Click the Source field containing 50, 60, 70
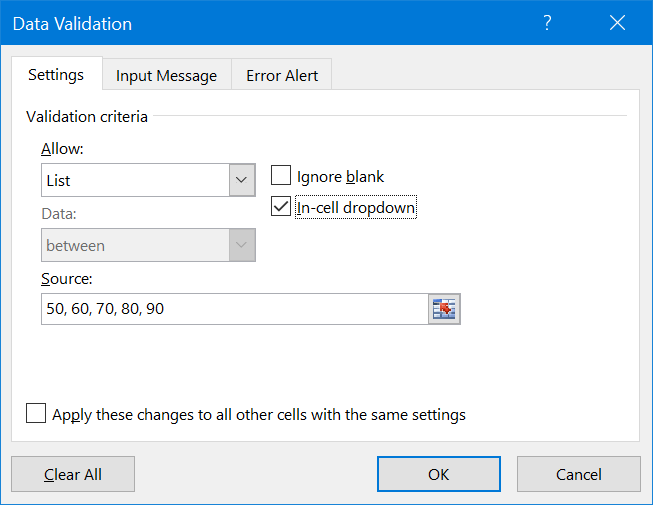The image size is (653, 505). [235, 309]
